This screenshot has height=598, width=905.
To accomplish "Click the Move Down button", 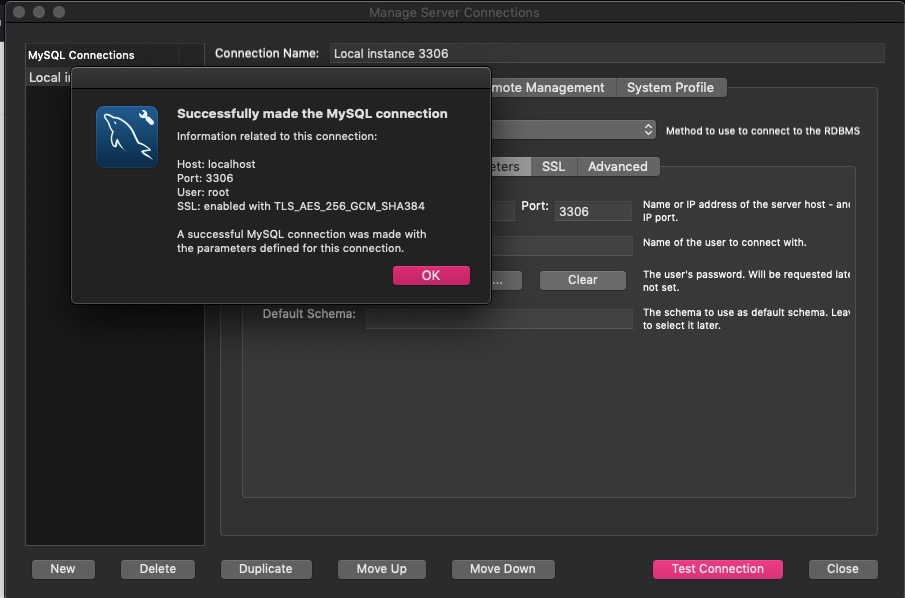I will (503, 569).
